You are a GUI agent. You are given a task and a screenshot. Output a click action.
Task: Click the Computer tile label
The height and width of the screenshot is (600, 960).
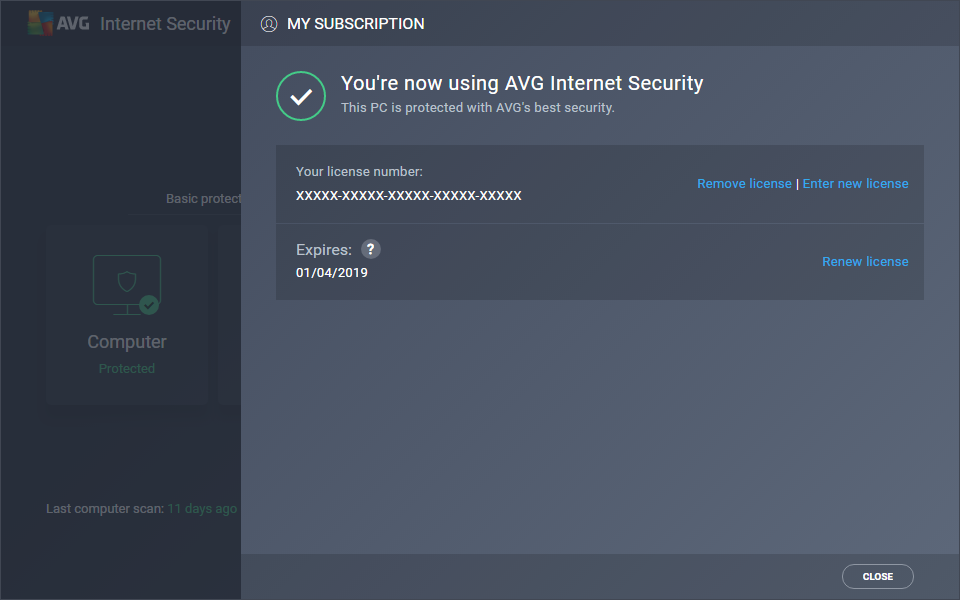[127, 342]
